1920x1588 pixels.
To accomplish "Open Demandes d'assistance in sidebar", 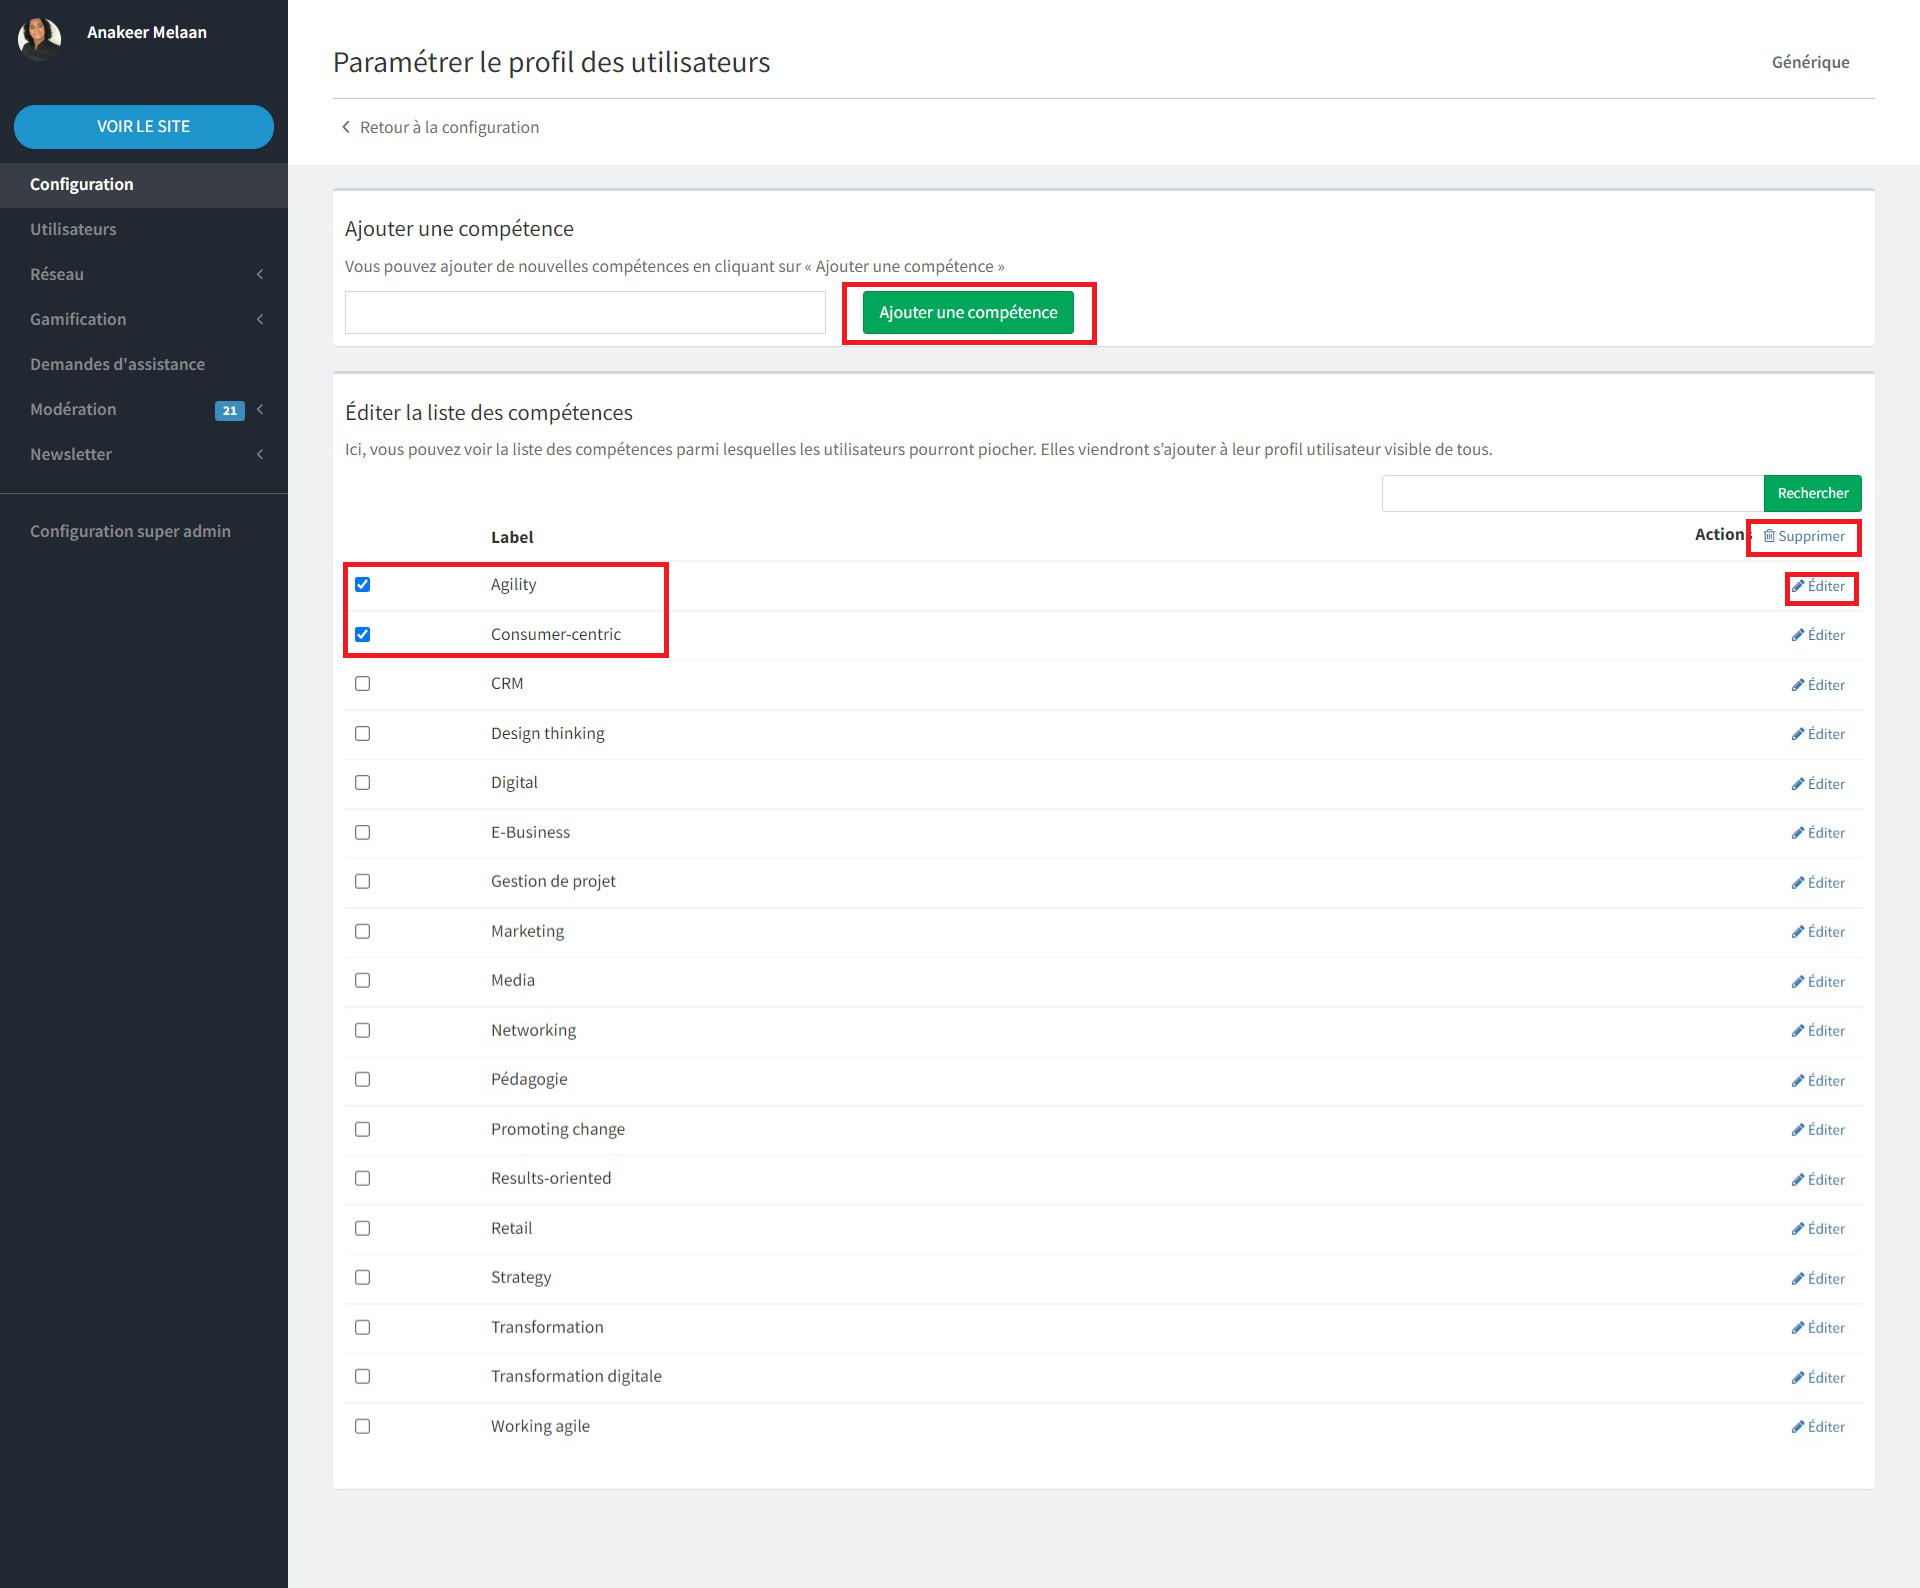I will (x=117, y=364).
